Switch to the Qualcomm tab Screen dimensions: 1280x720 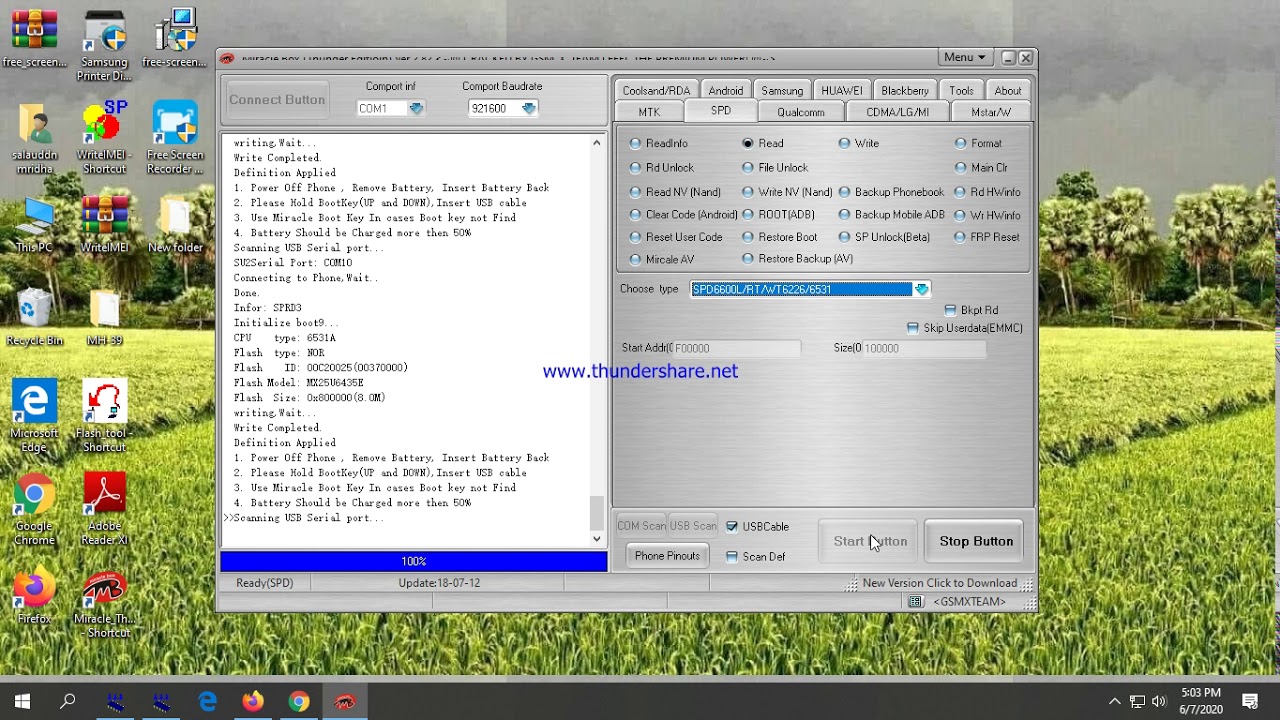pyautogui.click(x=801, y=112)
